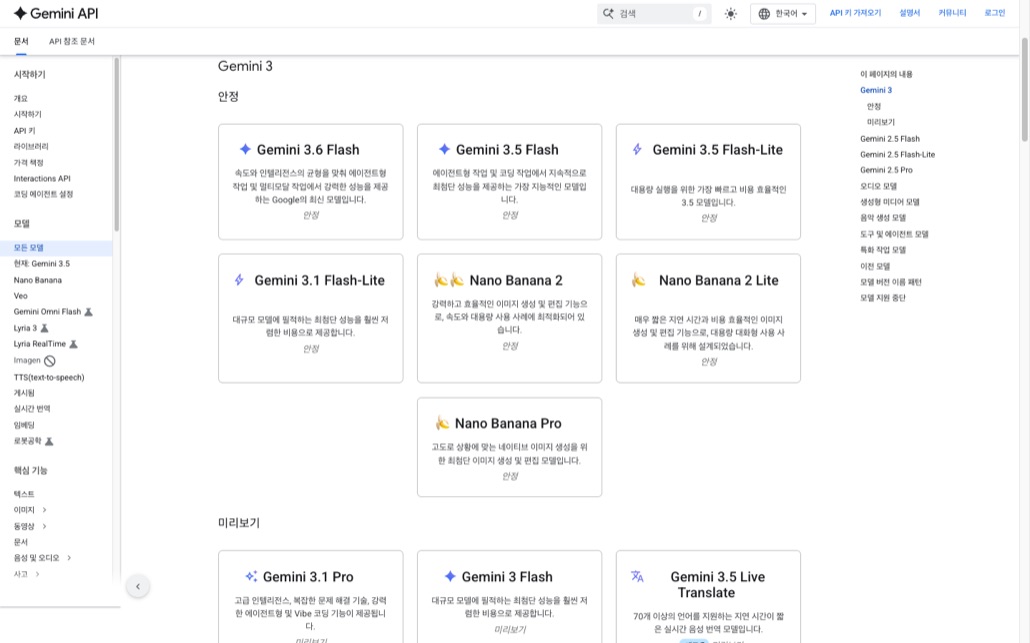
Task: Switch to the 문서 tab
Action: [x=21, y=41]
